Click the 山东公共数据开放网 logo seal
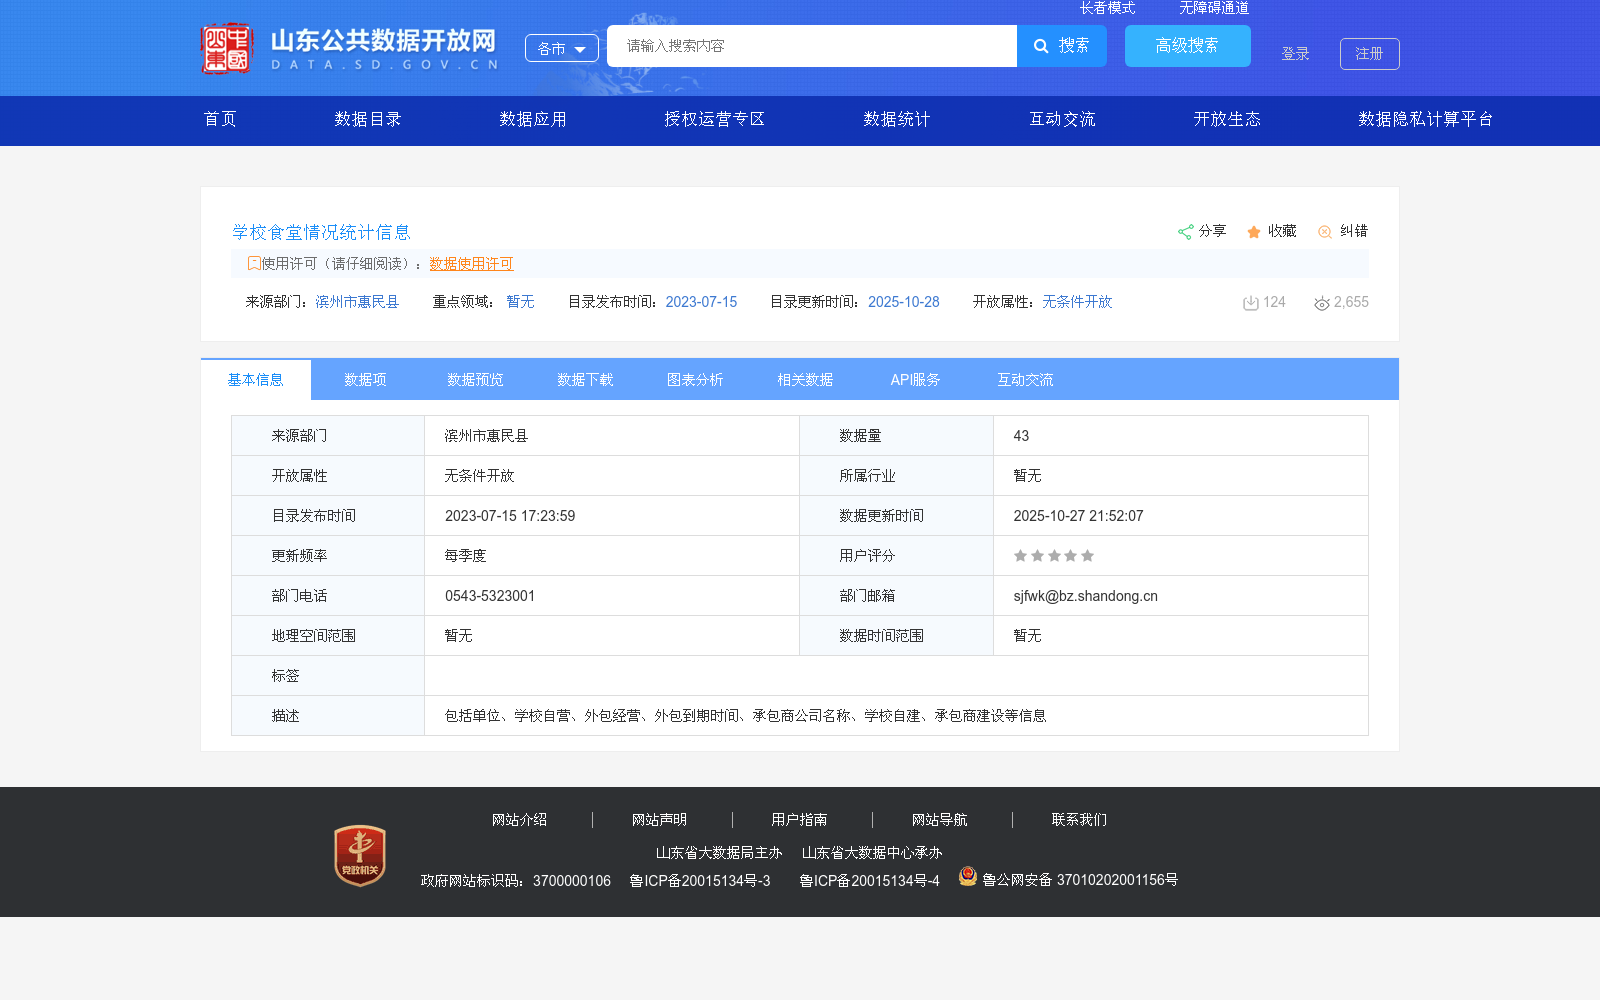 coord(228,46)
